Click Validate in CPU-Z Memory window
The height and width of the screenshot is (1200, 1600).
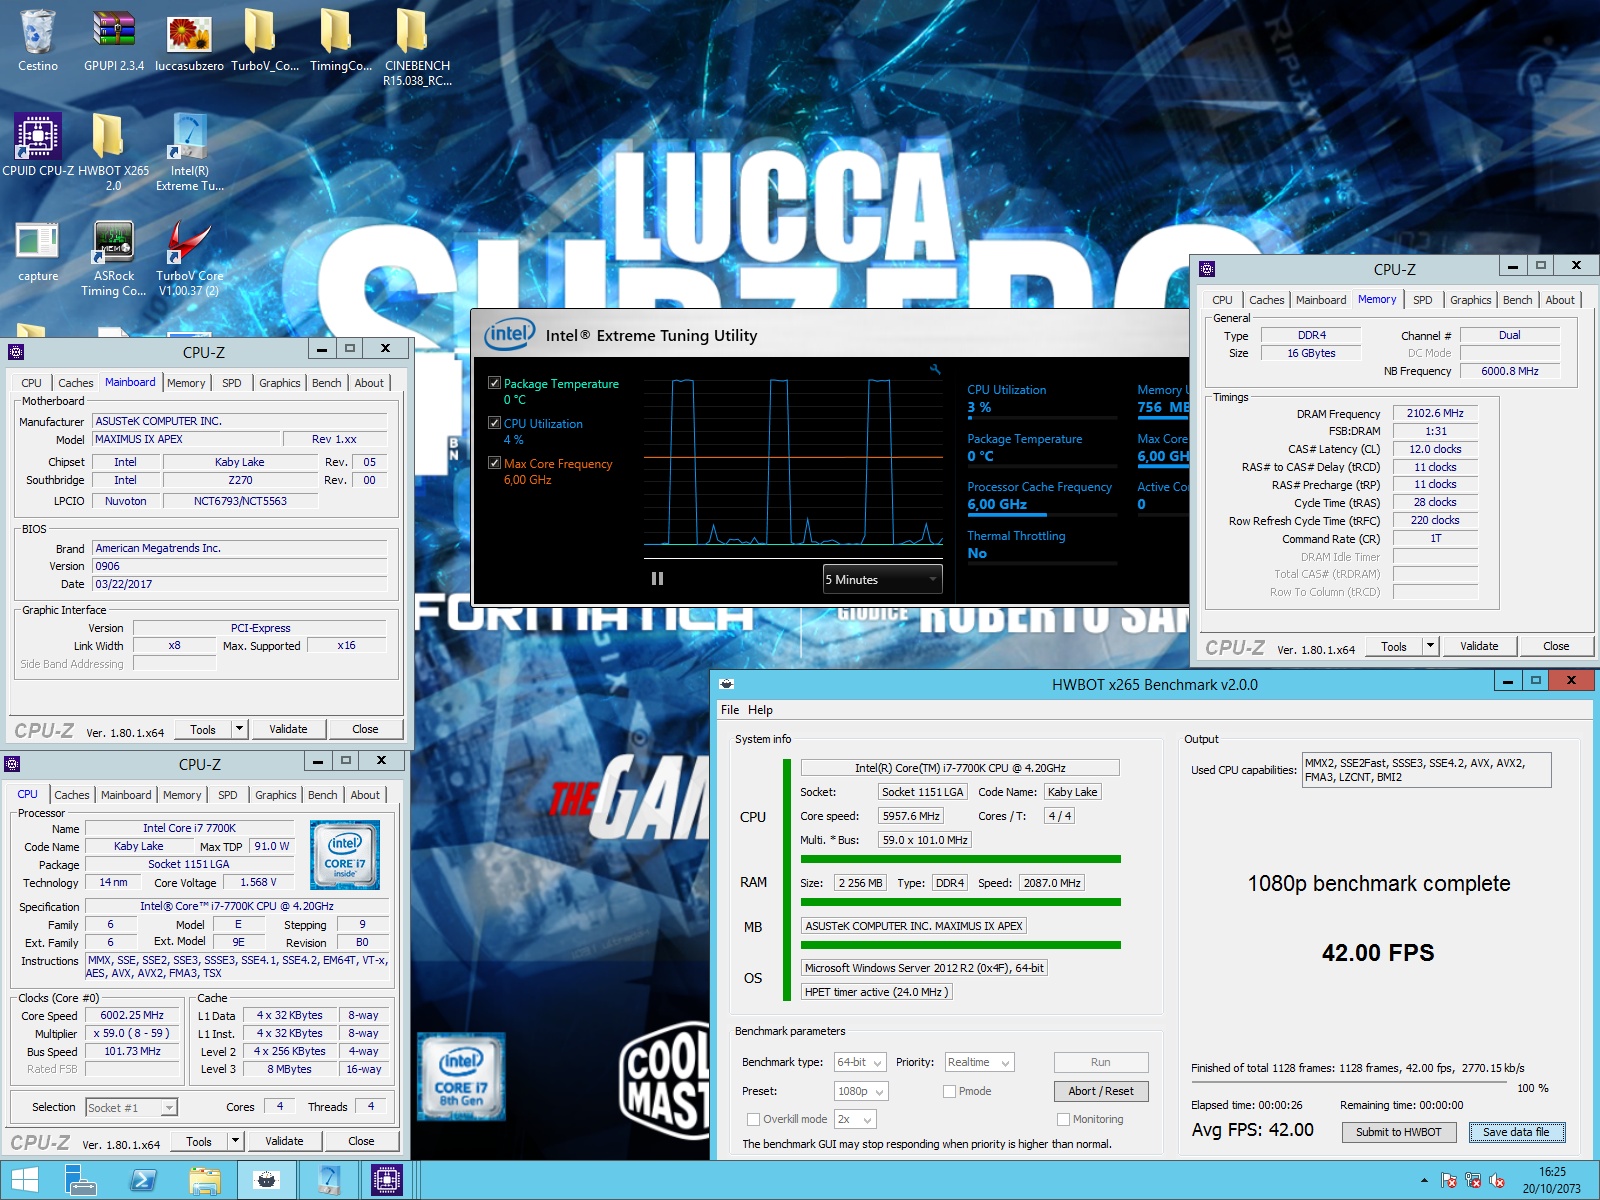pos(1478,646)
